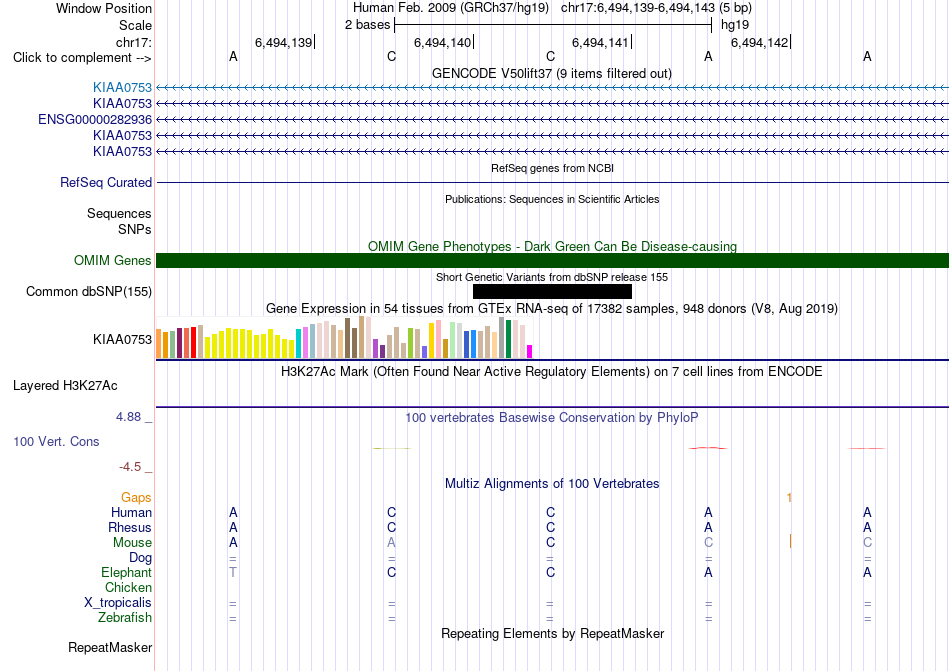Viewport: 950px width, 671px height.
Task: Click the OMIM Gene Phenotypes track title
Action: pyautogui.click(x=553, y=246)
